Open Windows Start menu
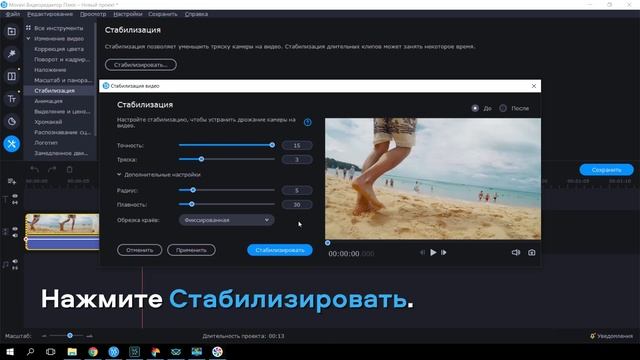Viewport: 640px width, 360px height. [x=10, y=351]
